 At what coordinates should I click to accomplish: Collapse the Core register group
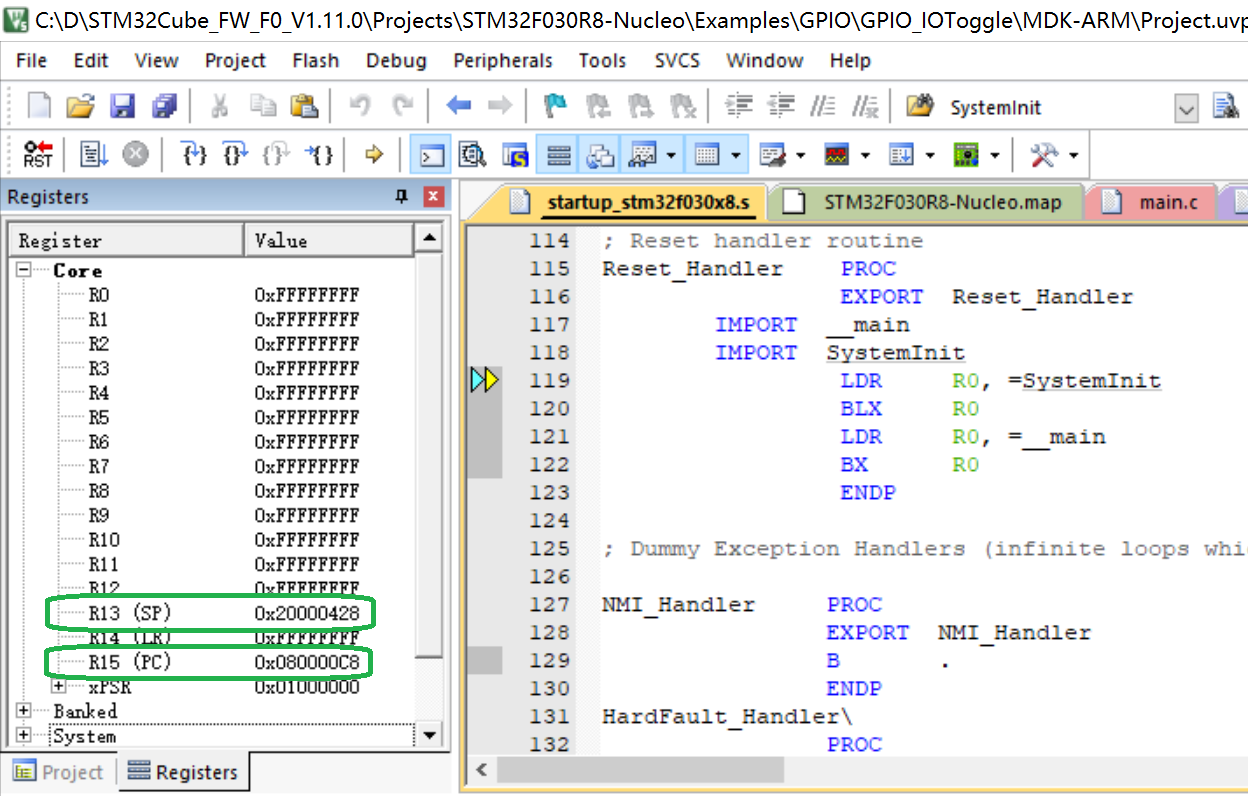coord(23,270)
